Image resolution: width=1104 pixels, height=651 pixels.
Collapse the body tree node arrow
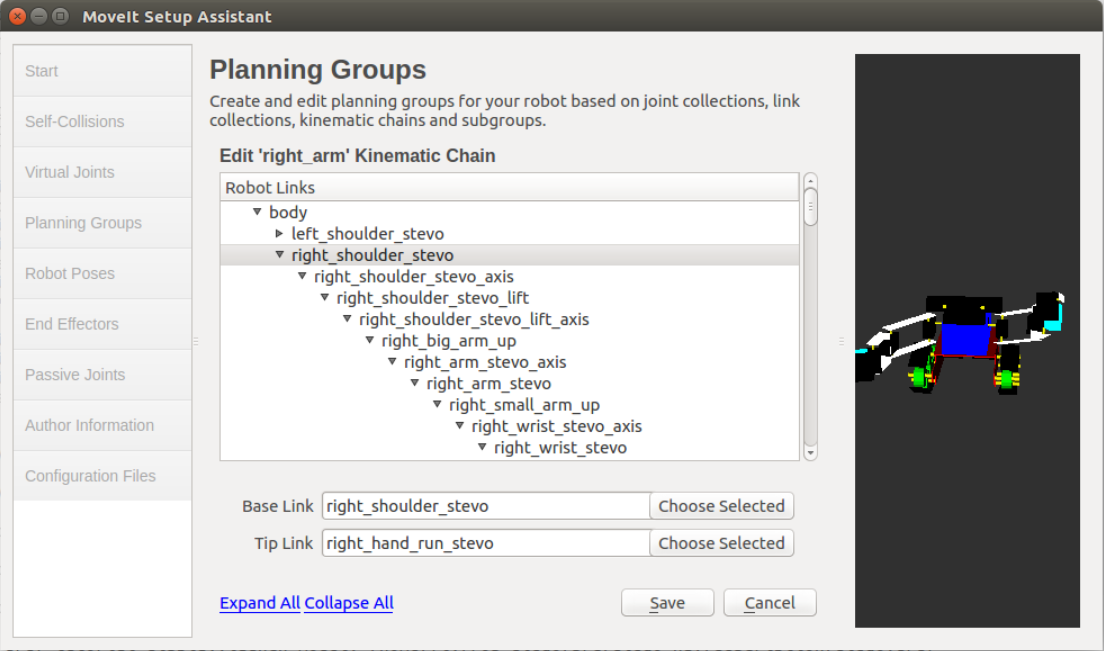(257, 212)
